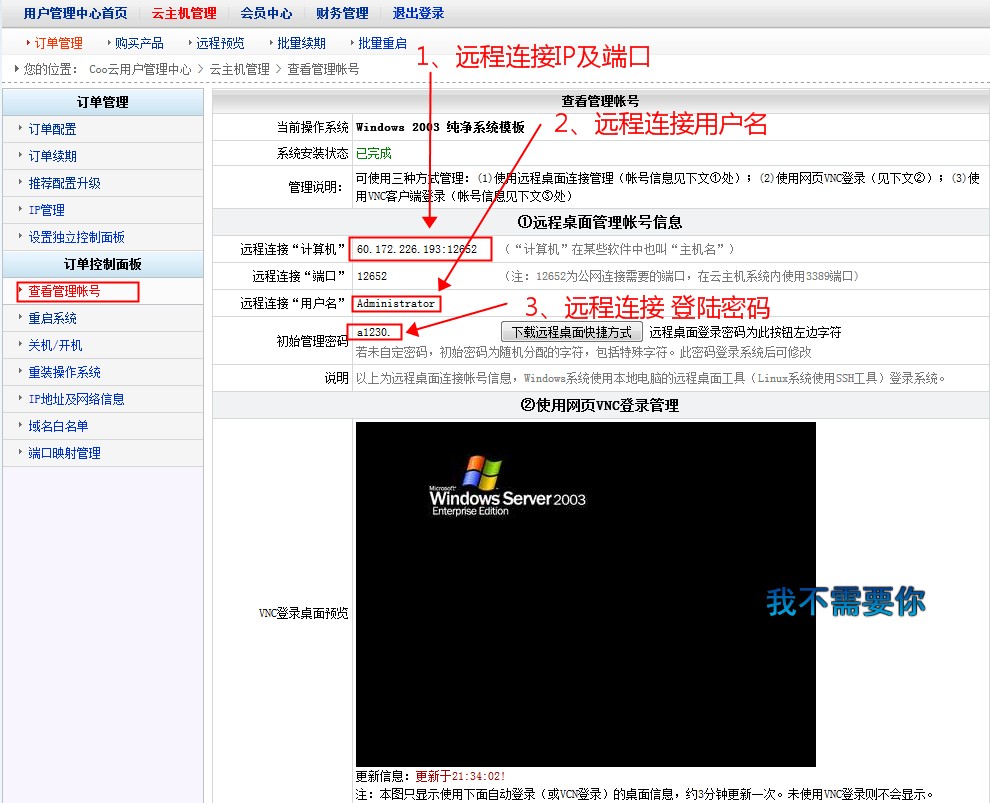Go to 会员中心 in top navigation

click(x=266, y=13)
